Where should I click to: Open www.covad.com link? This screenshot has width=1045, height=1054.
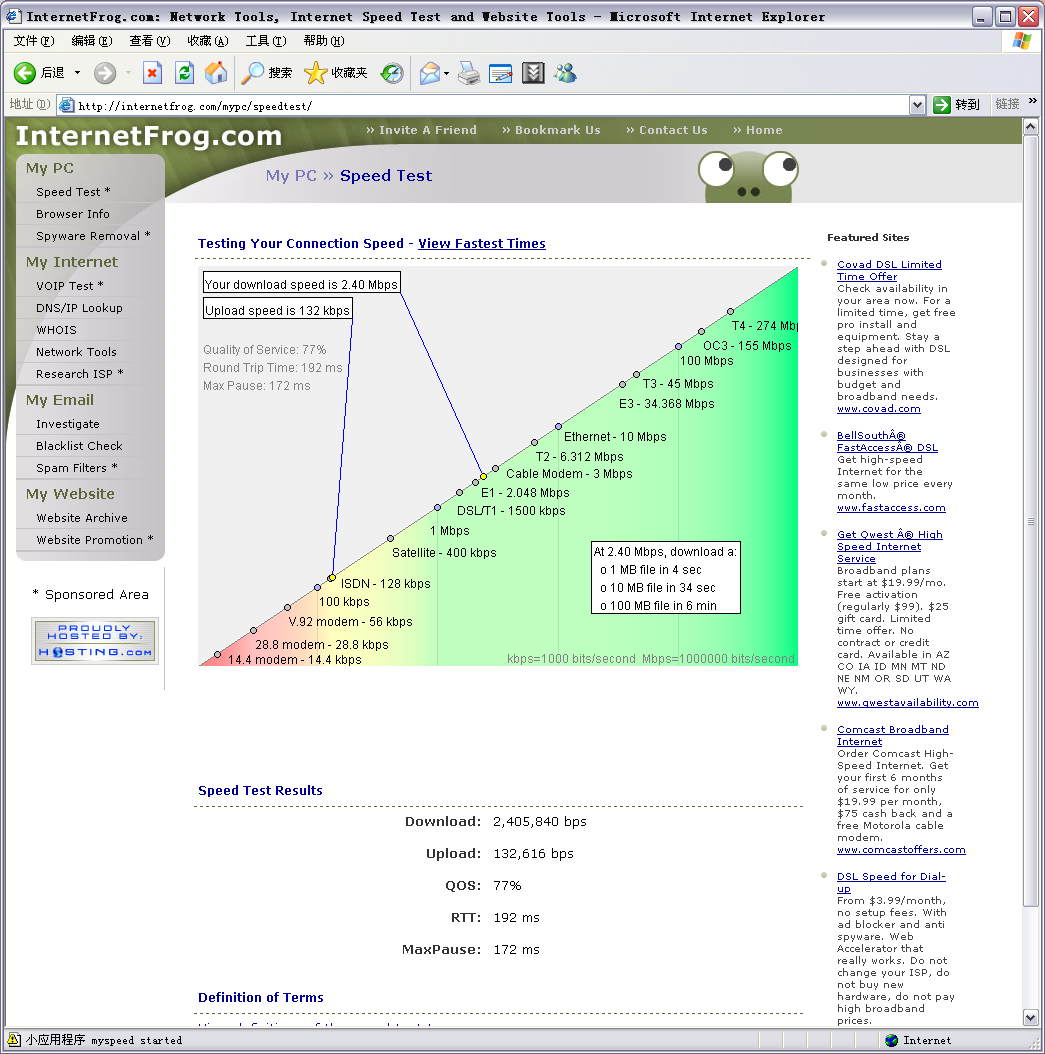[x=878, y=409]
